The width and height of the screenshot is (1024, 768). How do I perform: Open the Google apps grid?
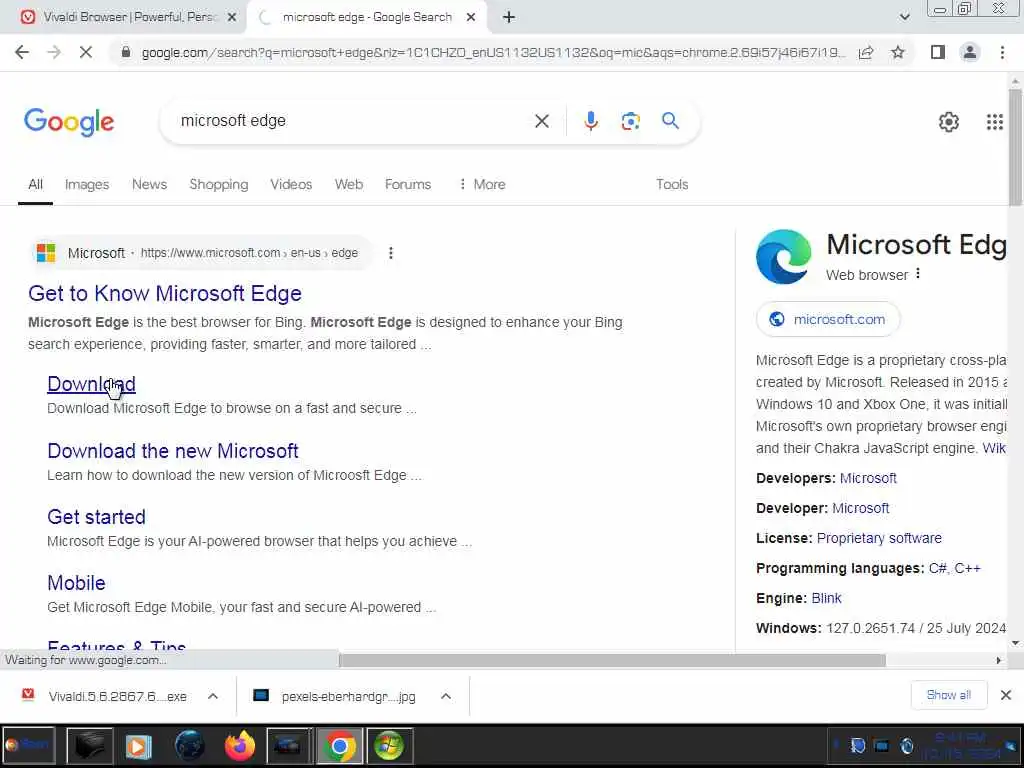[x=994, y=121]
